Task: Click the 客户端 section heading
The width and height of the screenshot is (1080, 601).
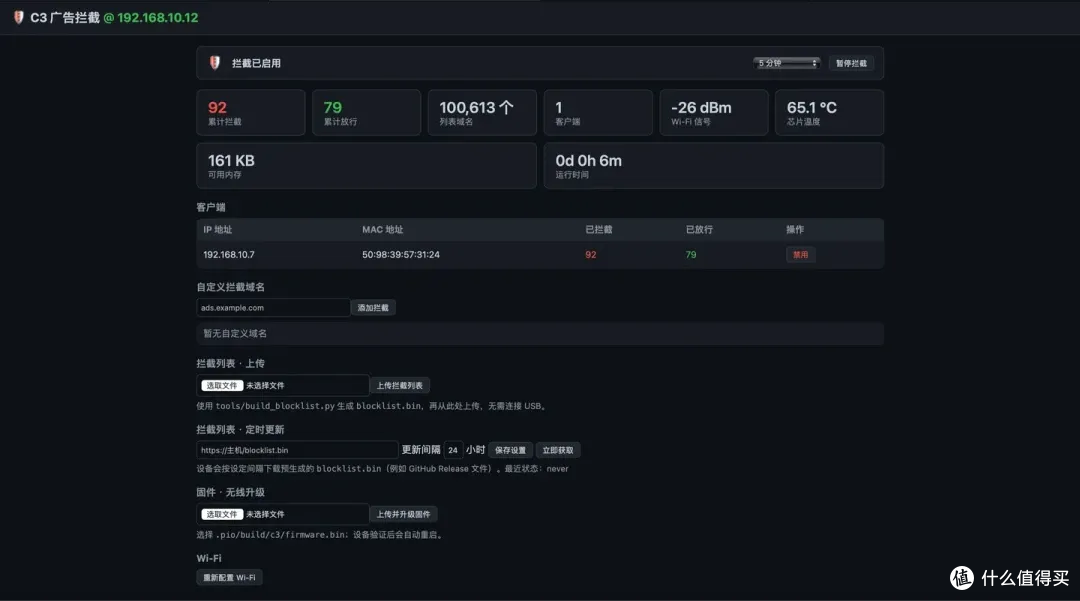Action: click(211, 207)
